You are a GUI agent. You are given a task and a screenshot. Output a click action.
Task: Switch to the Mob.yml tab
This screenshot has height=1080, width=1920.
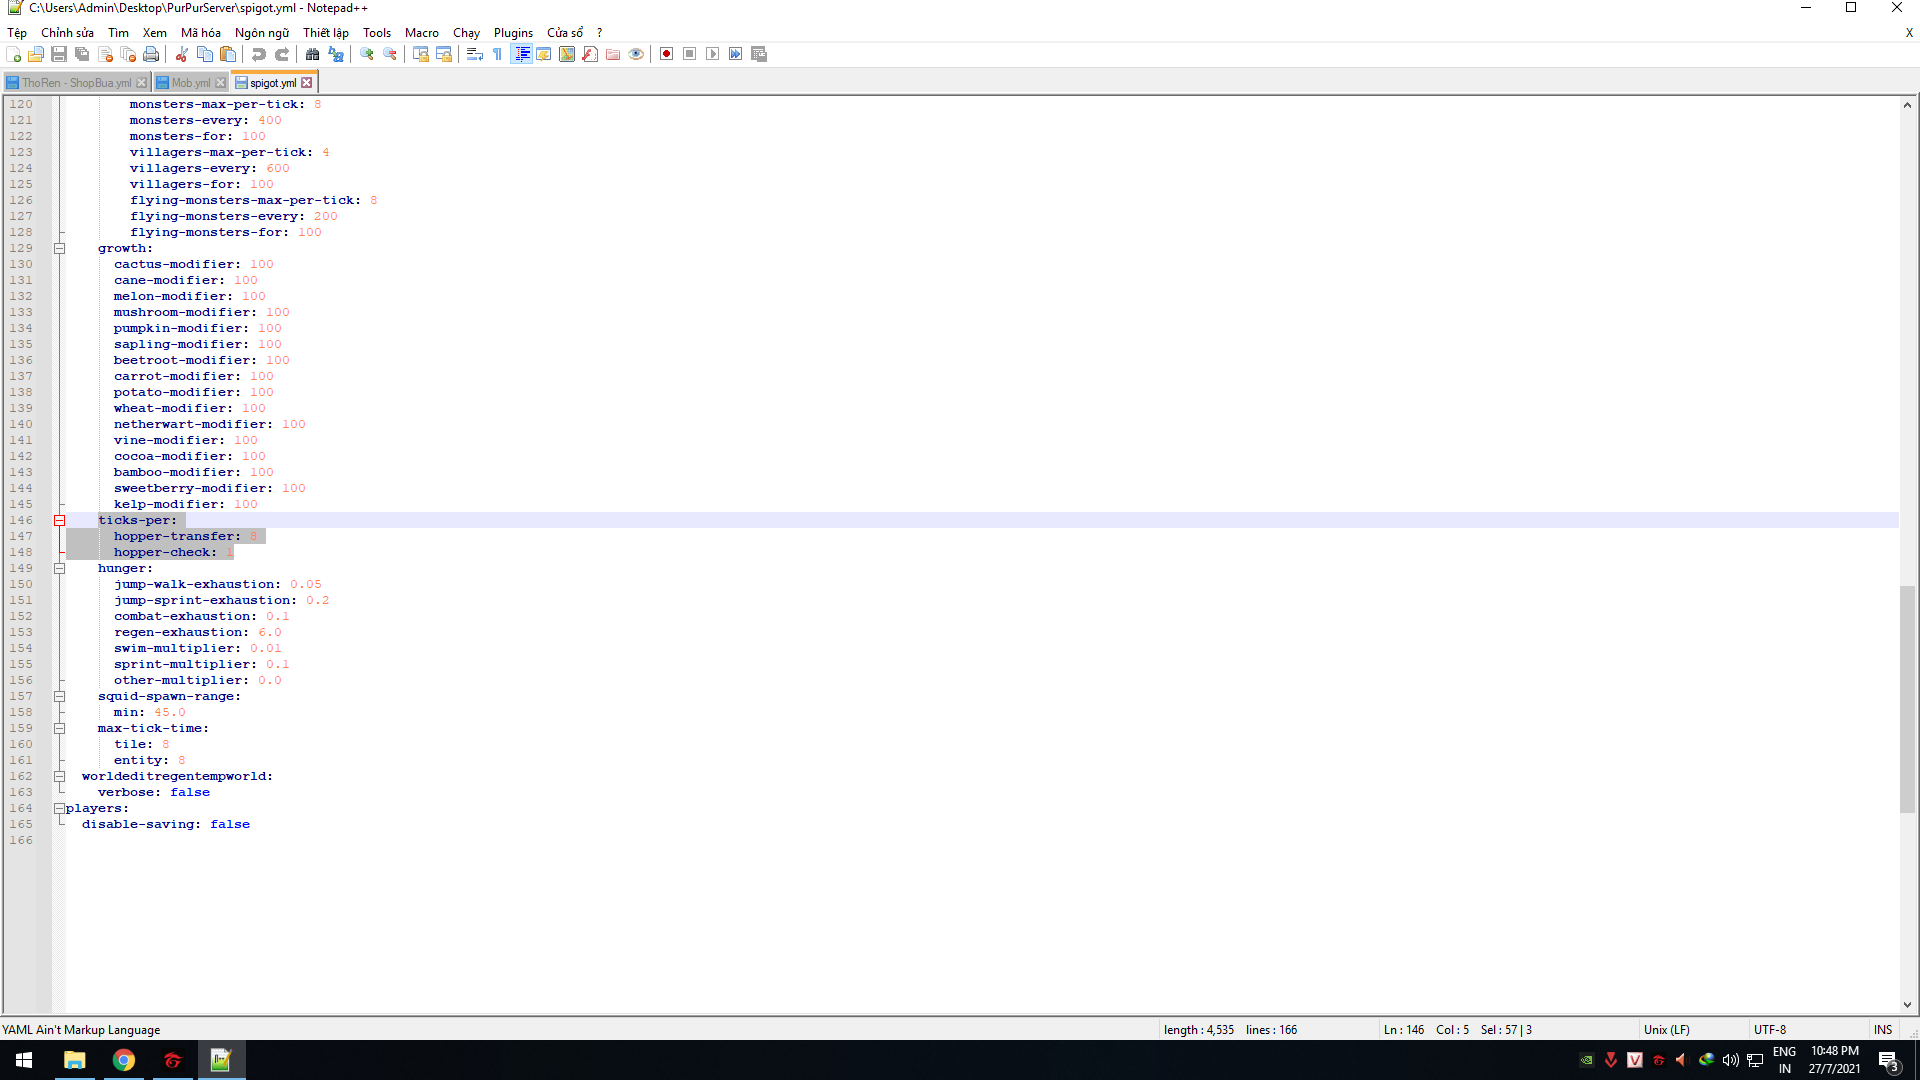tap(190, 83)
